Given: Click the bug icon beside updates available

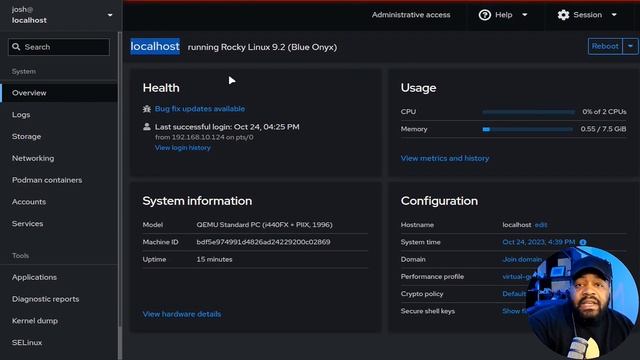Looking at the screenshot, I should tap(147, 109).
